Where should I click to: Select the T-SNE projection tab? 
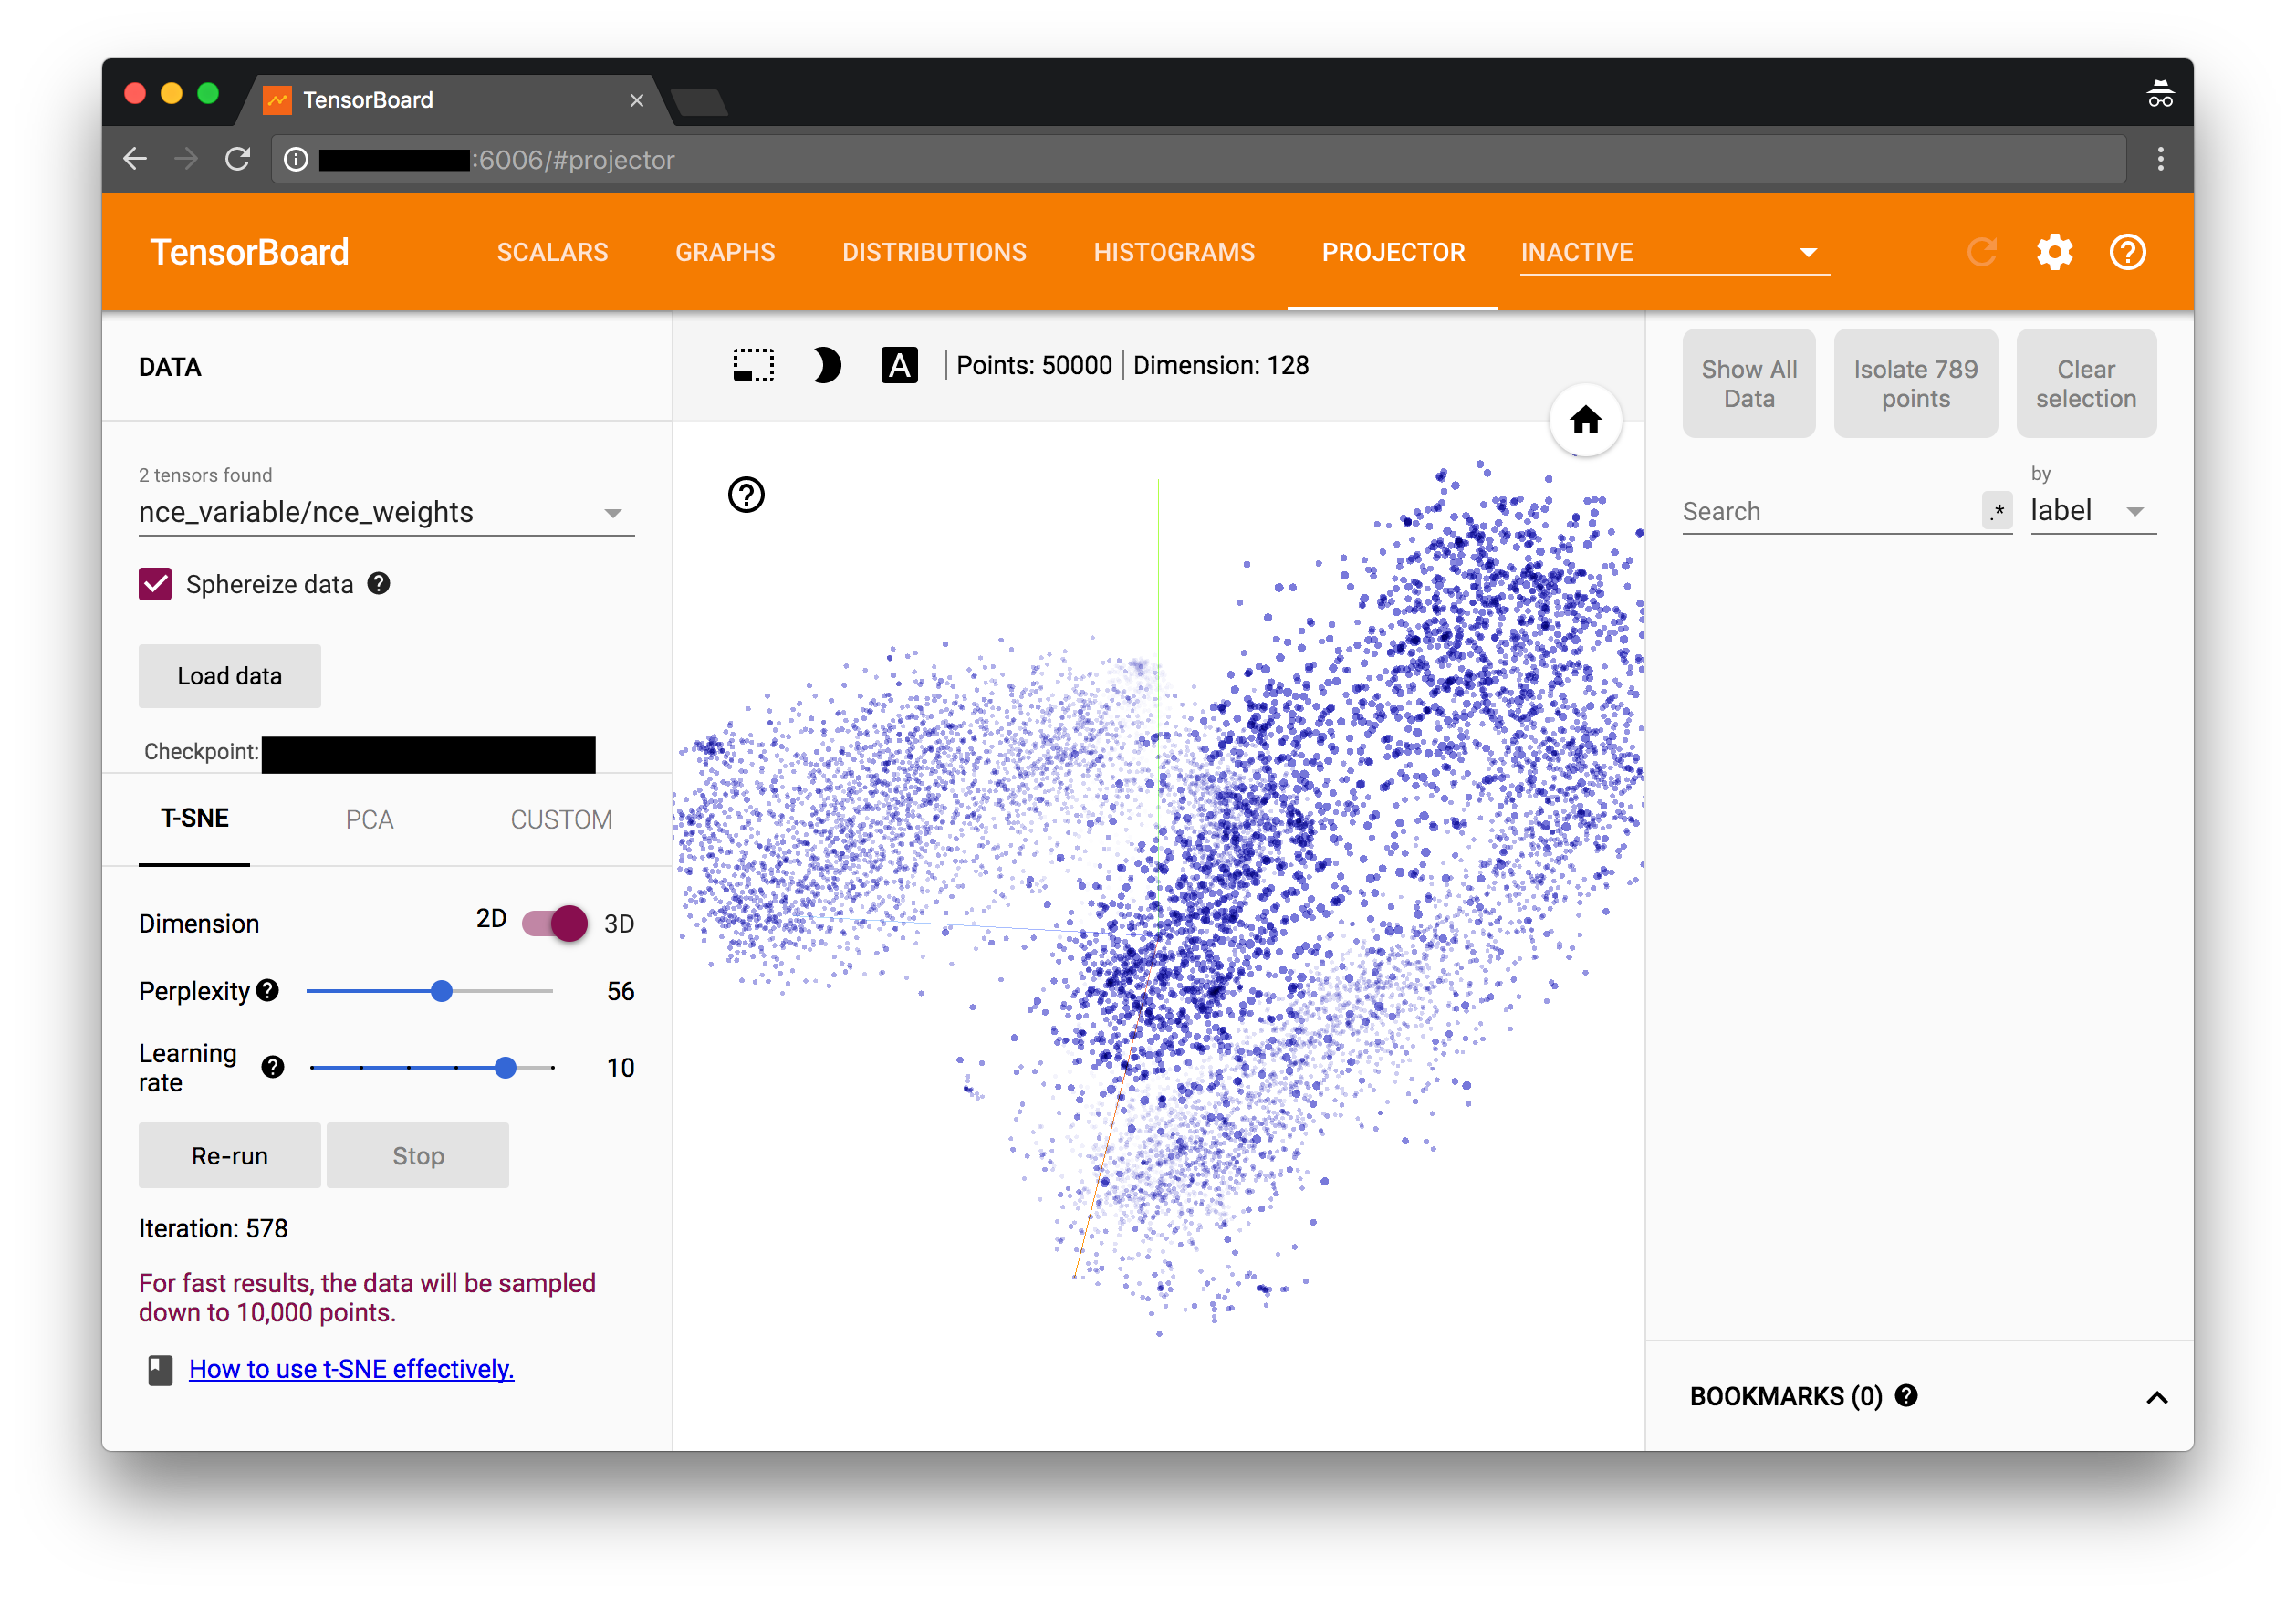point(195,818)
